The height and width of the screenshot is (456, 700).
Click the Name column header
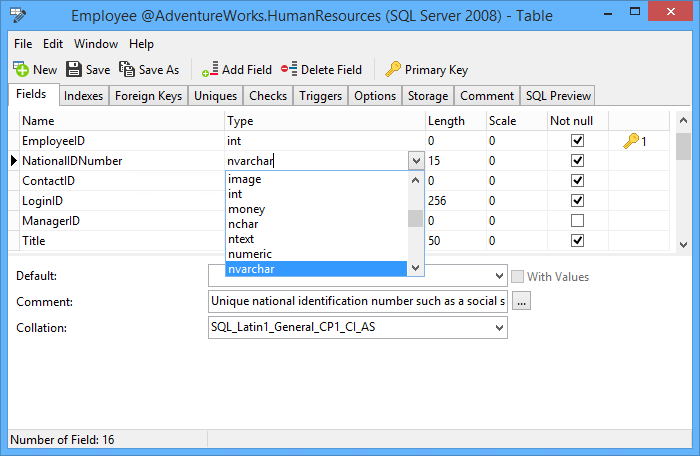coord(122,121)
